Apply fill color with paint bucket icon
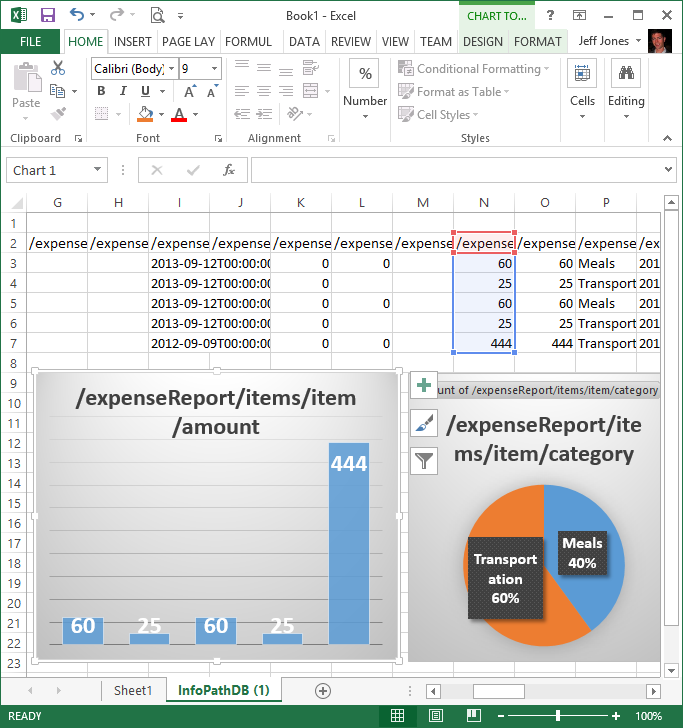 point(145,114)
